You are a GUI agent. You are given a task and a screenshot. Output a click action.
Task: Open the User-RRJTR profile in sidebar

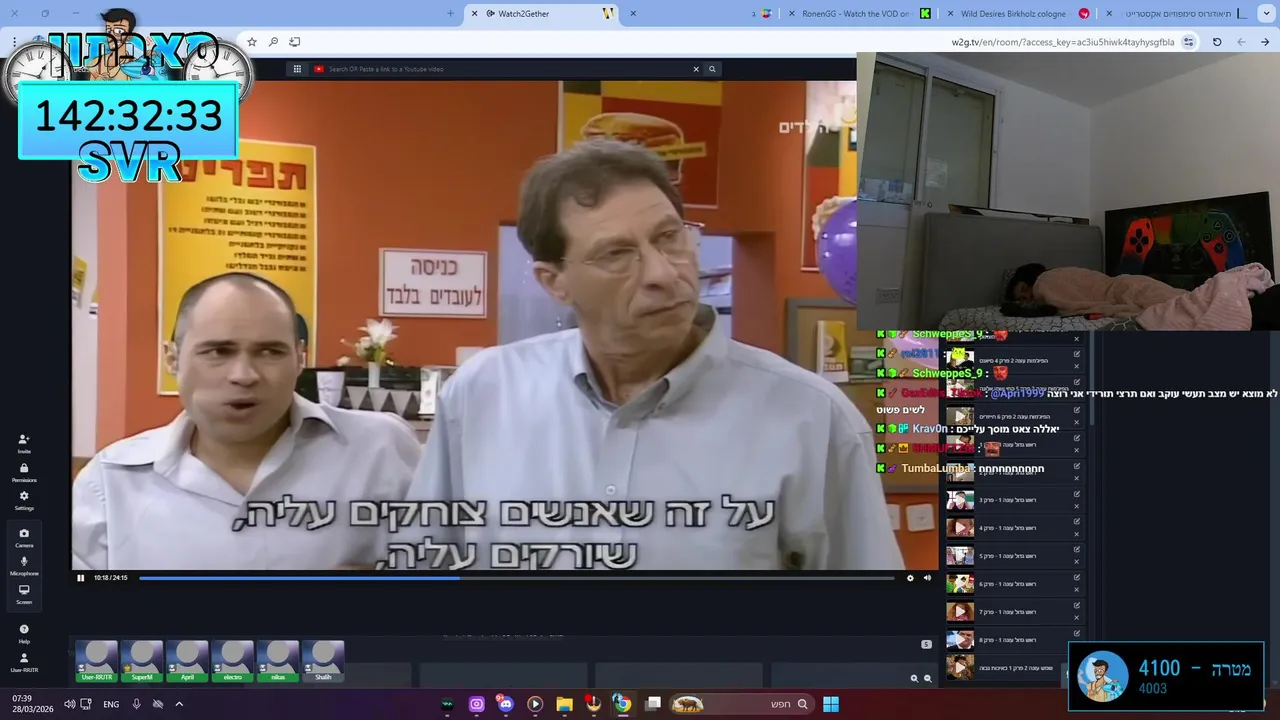point(24,662)
